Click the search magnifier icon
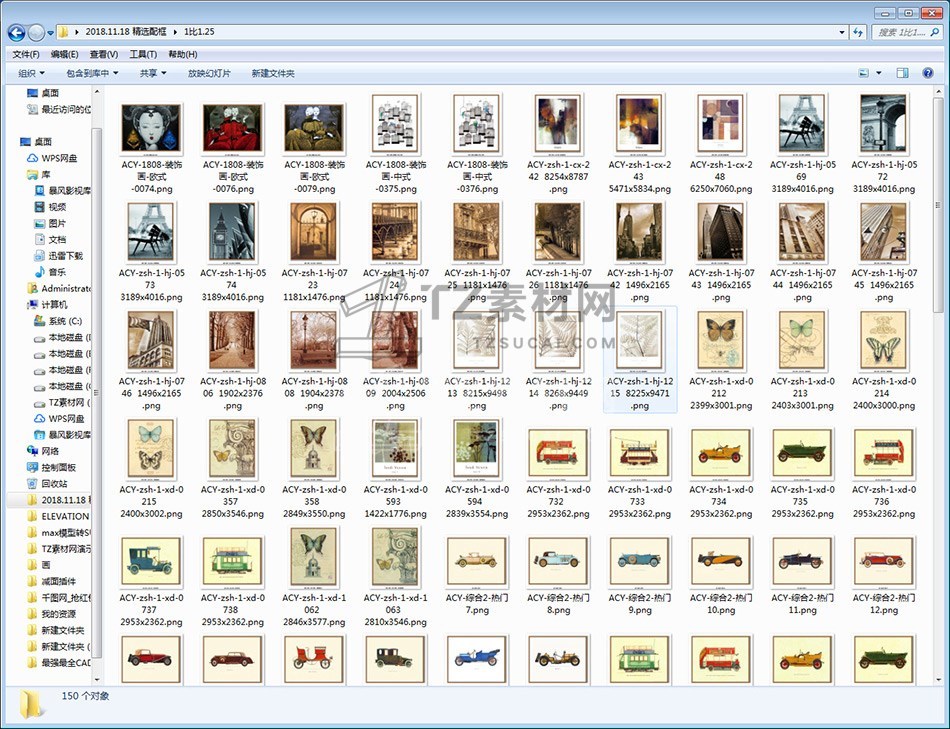Image resolution: width=950 pixels, height=729 pixels. click(x=935, y=32)
